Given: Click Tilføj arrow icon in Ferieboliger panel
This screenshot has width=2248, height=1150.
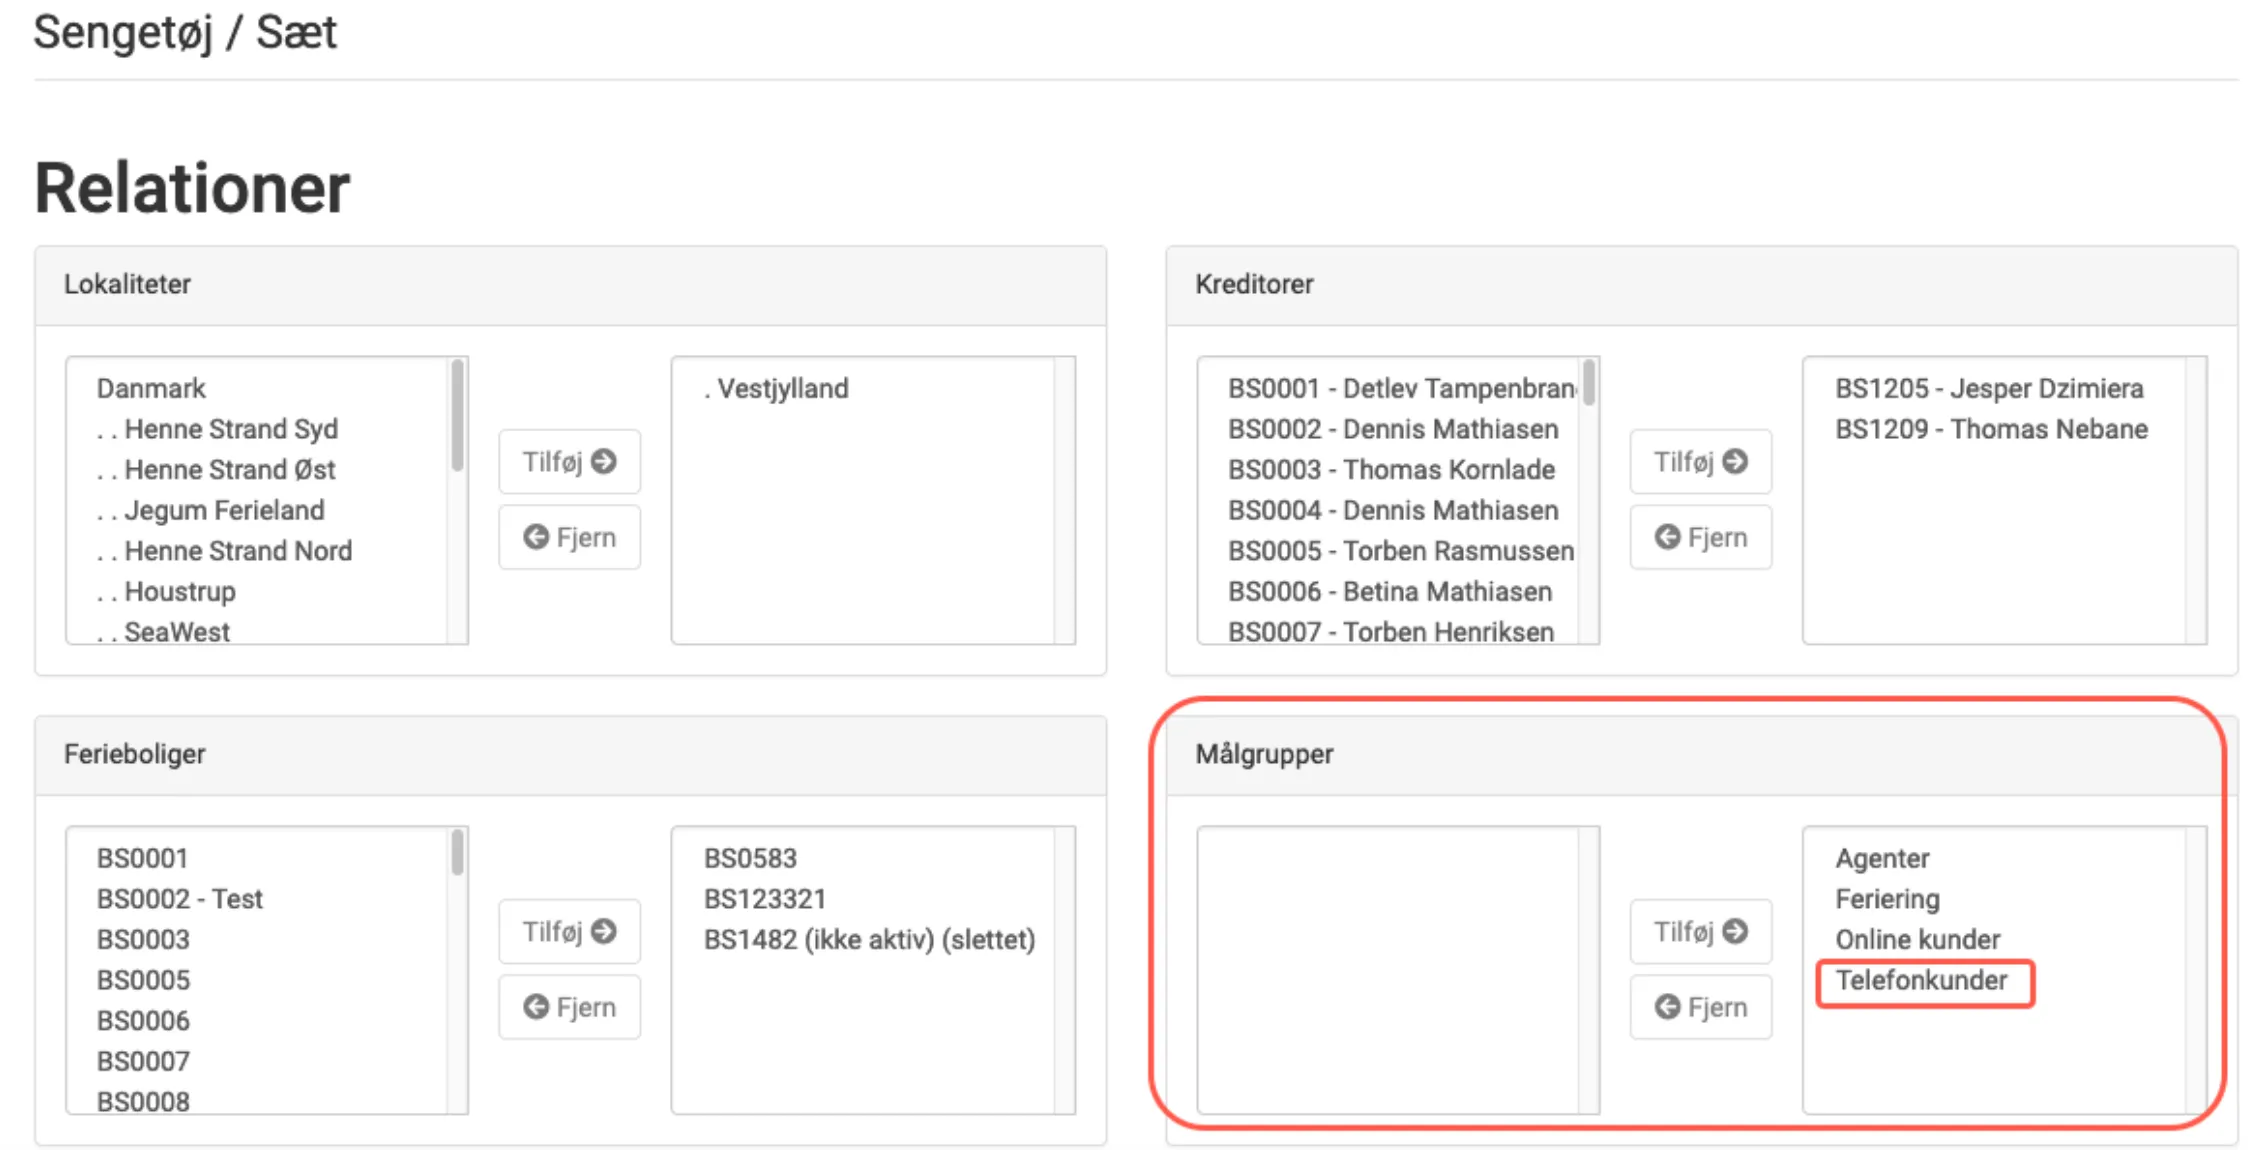Looking at the screenshot, I should [x=603, y=931].
